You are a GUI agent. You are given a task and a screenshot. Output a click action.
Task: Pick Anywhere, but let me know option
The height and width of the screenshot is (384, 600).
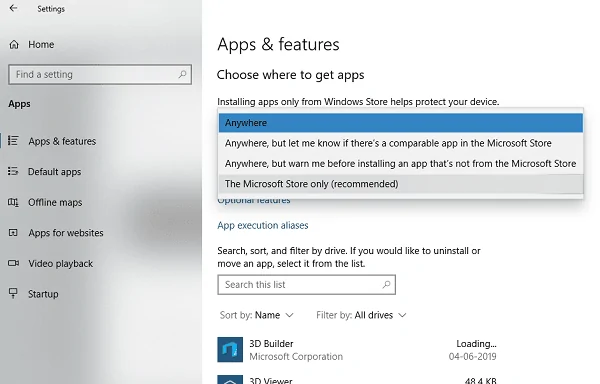(401, 143)
